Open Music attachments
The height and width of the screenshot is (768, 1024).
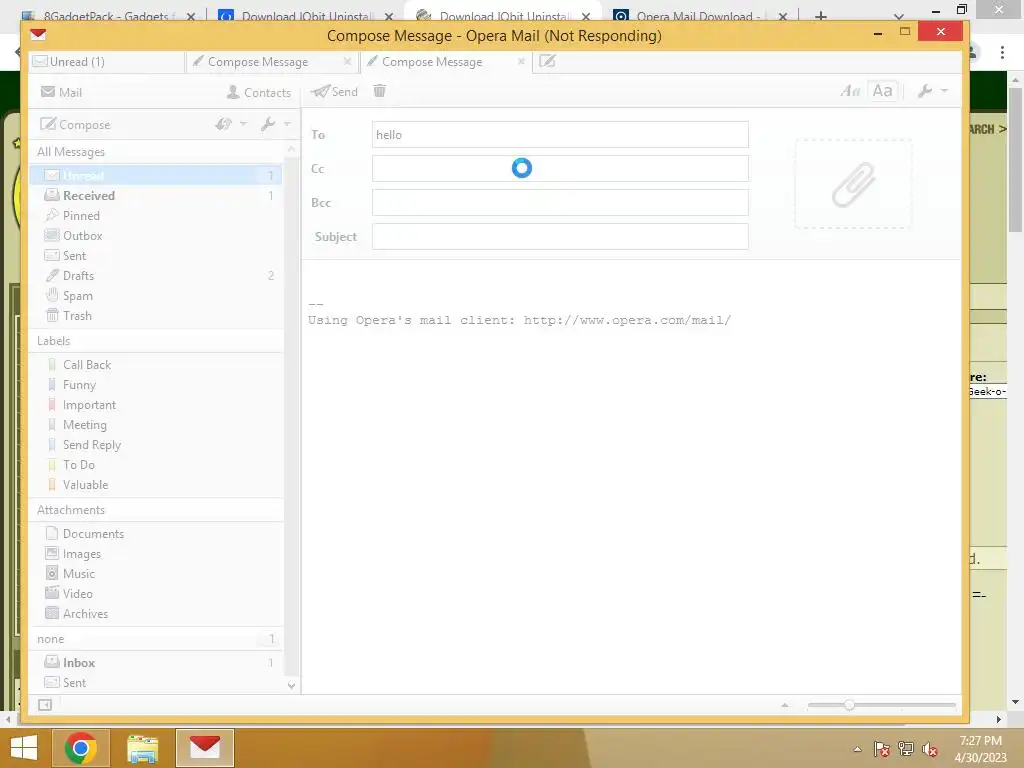point(156,573)
